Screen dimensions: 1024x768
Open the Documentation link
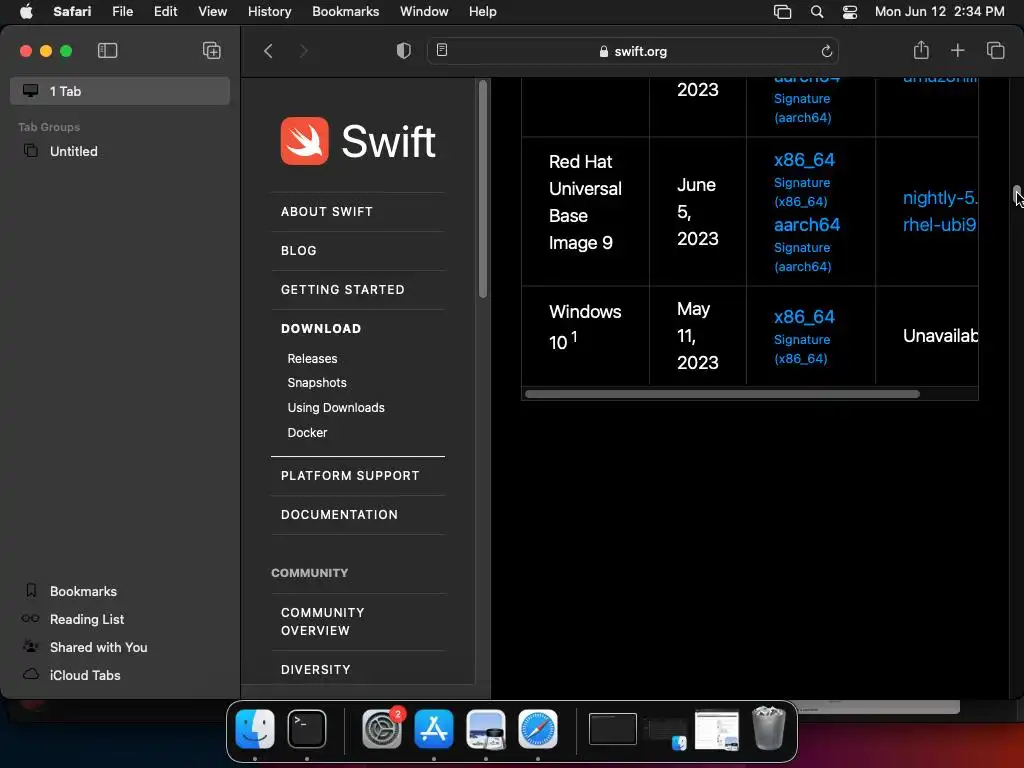(339, 515)
